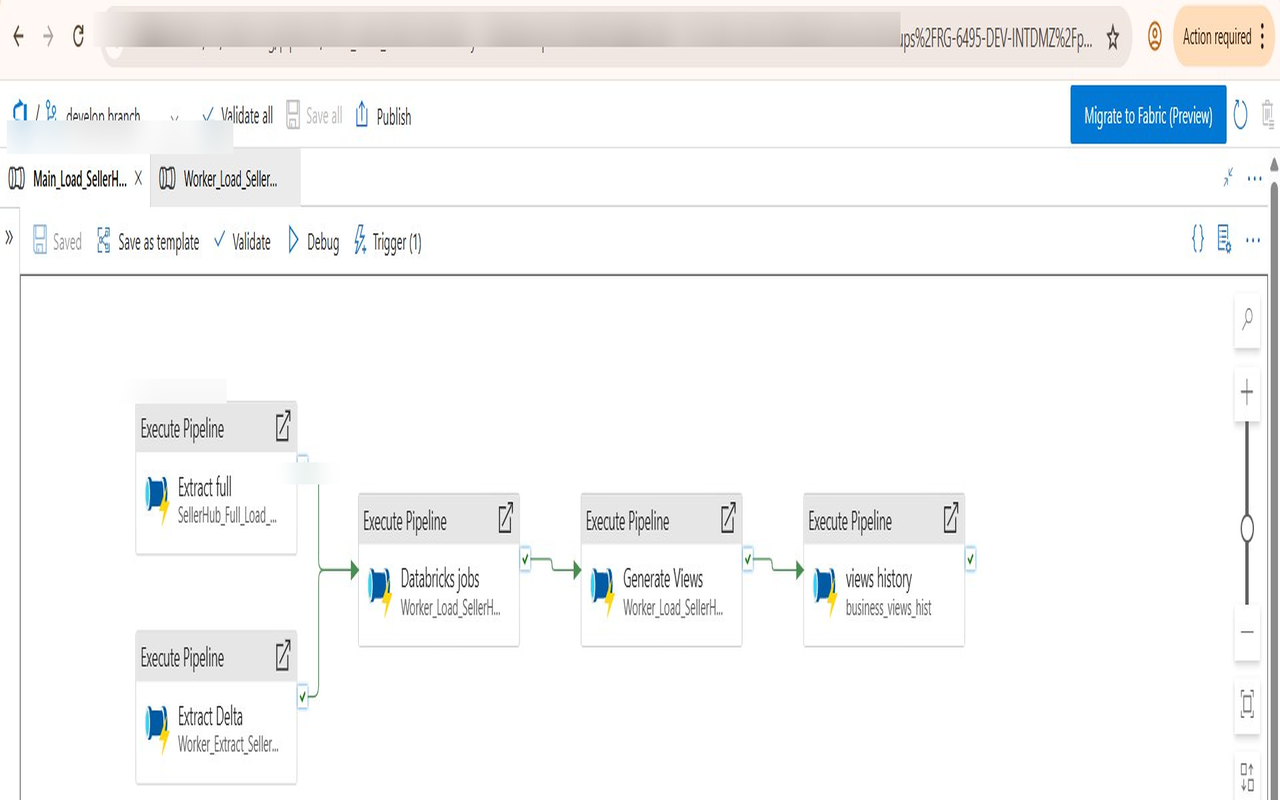
Task: Click the Worker_Extract_Seller... pipeline name
Action: tap(229, 744)
